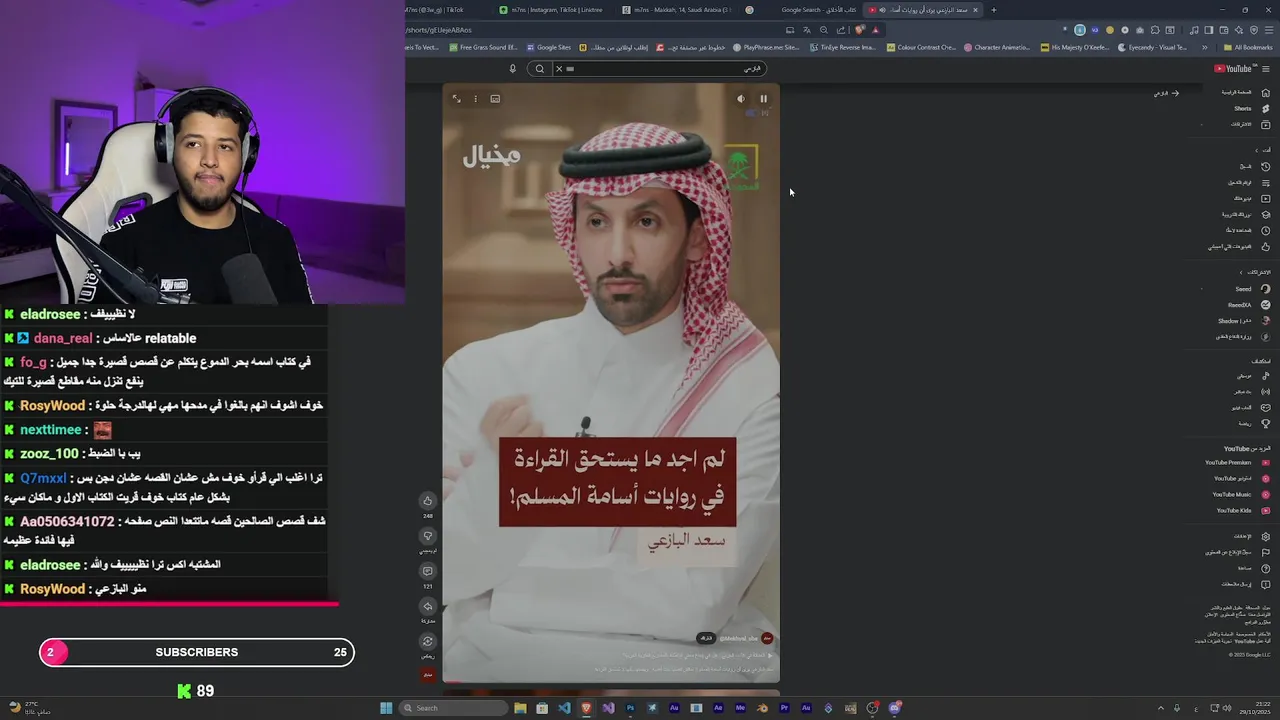The height and width of the screenshot is (720, 1280).
Task: Clear the YouTube search text
Action: (x=559, y=69)
